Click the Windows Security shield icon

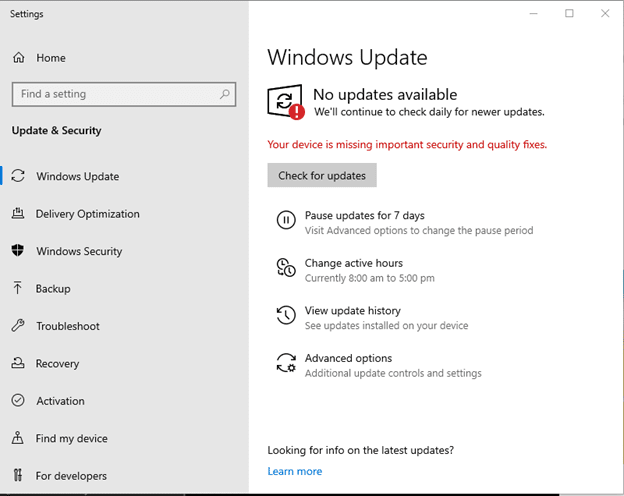pyautogui.click(x=18, y=251)
